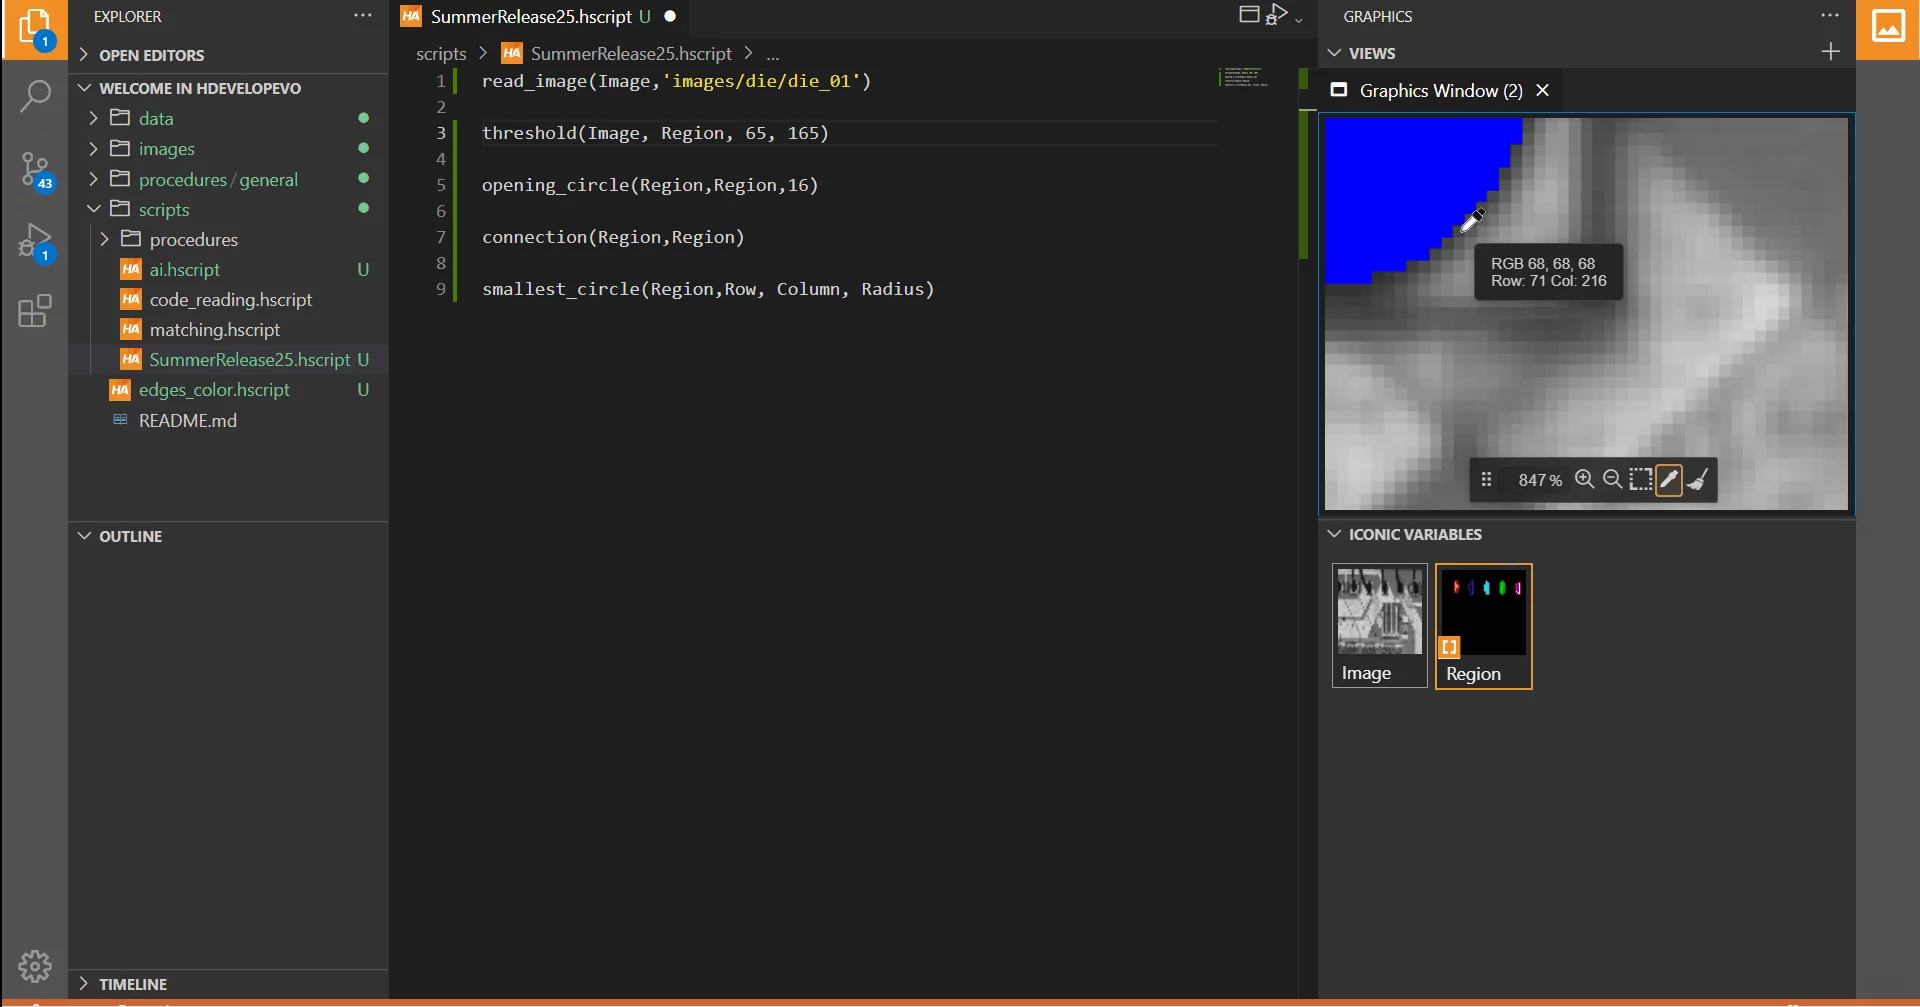Add a new graphics view
Screen dimensions: 1920x1007
(1830, 52)
